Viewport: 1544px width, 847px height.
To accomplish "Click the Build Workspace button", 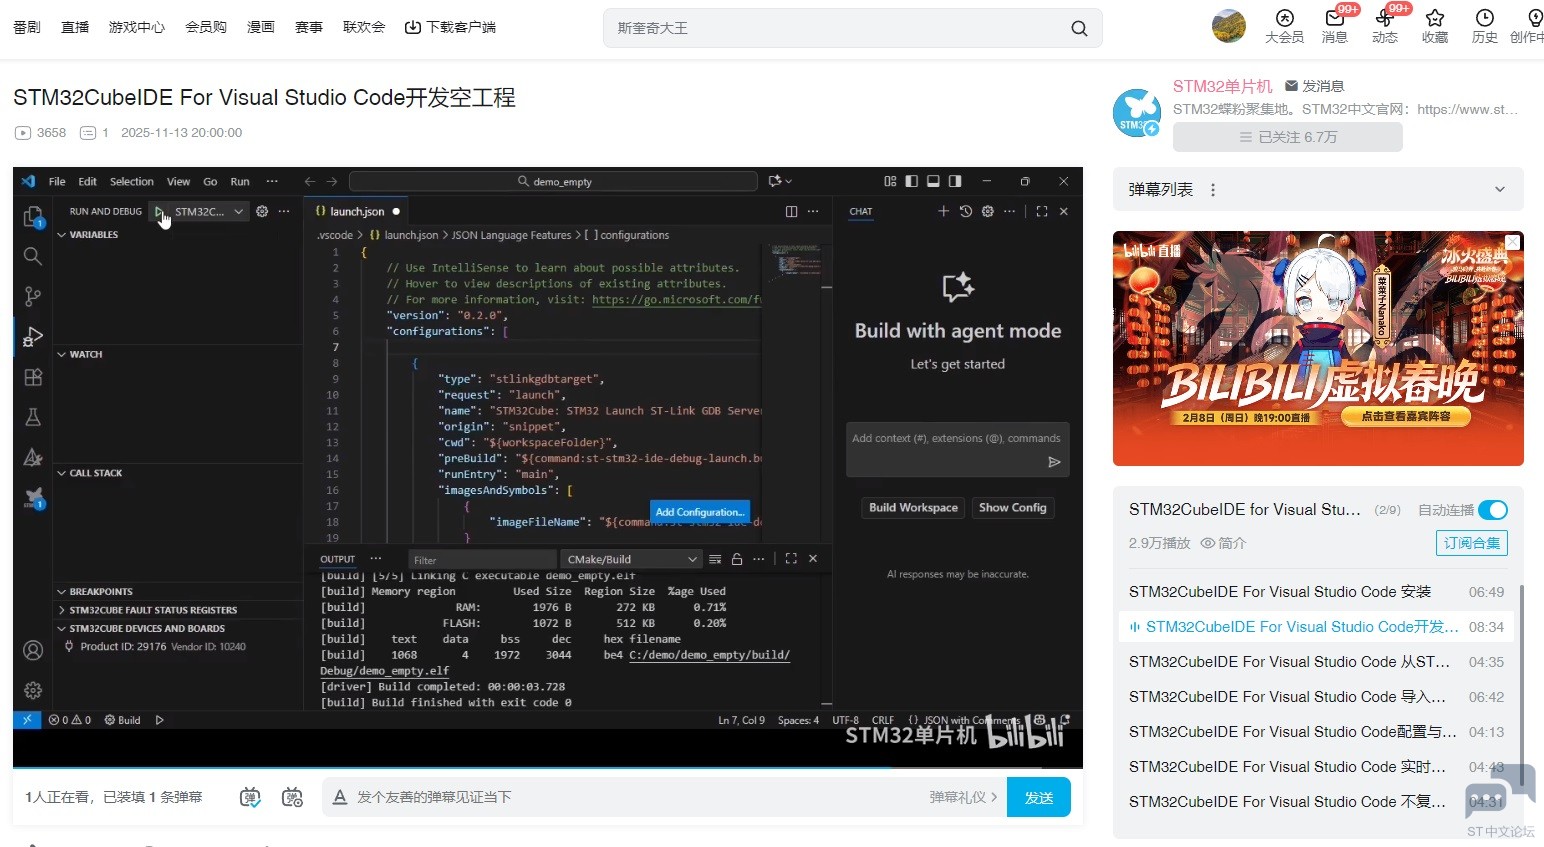I will [x=913, y=508].
